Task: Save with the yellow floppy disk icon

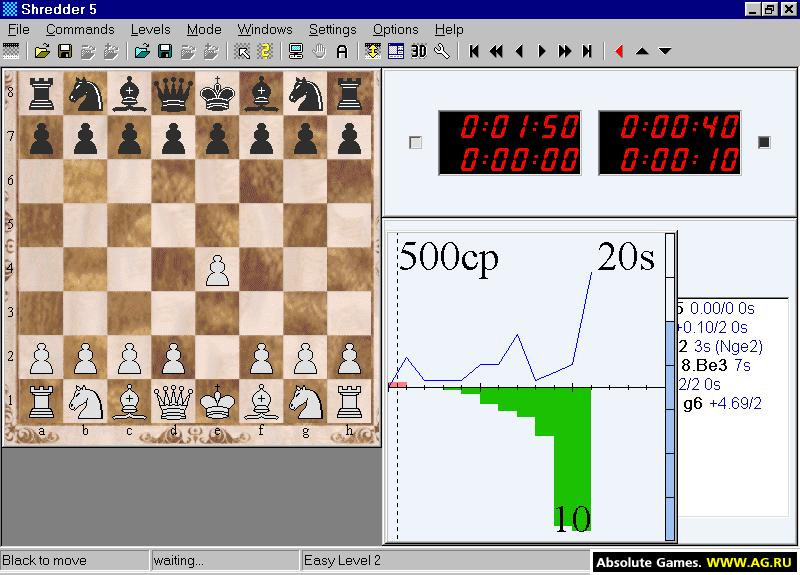Action: point(65,51)
